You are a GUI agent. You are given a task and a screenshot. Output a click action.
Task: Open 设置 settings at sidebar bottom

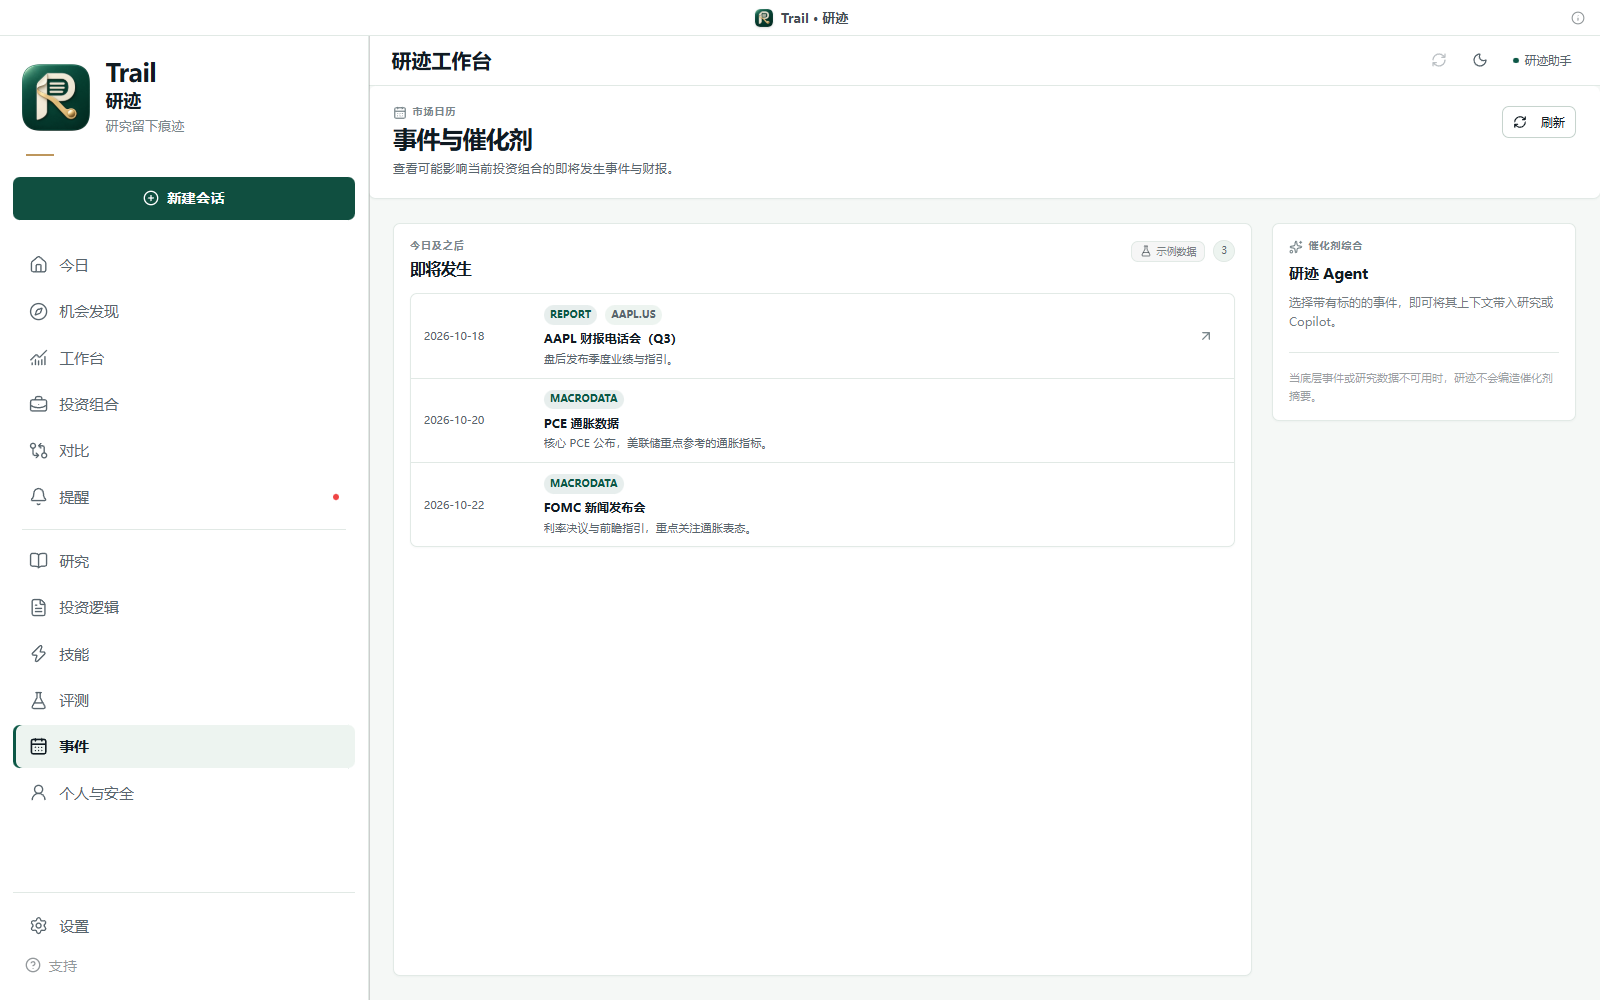click(184, 926)
